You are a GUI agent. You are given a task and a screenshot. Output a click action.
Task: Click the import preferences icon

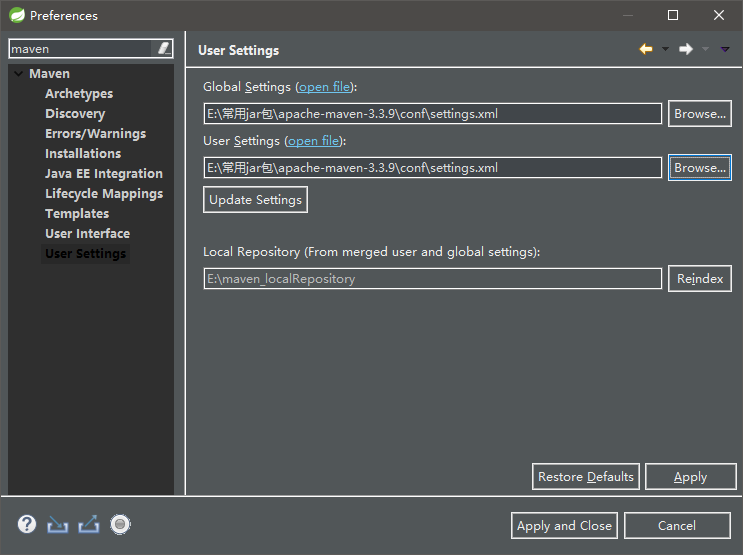click(57, 525)
